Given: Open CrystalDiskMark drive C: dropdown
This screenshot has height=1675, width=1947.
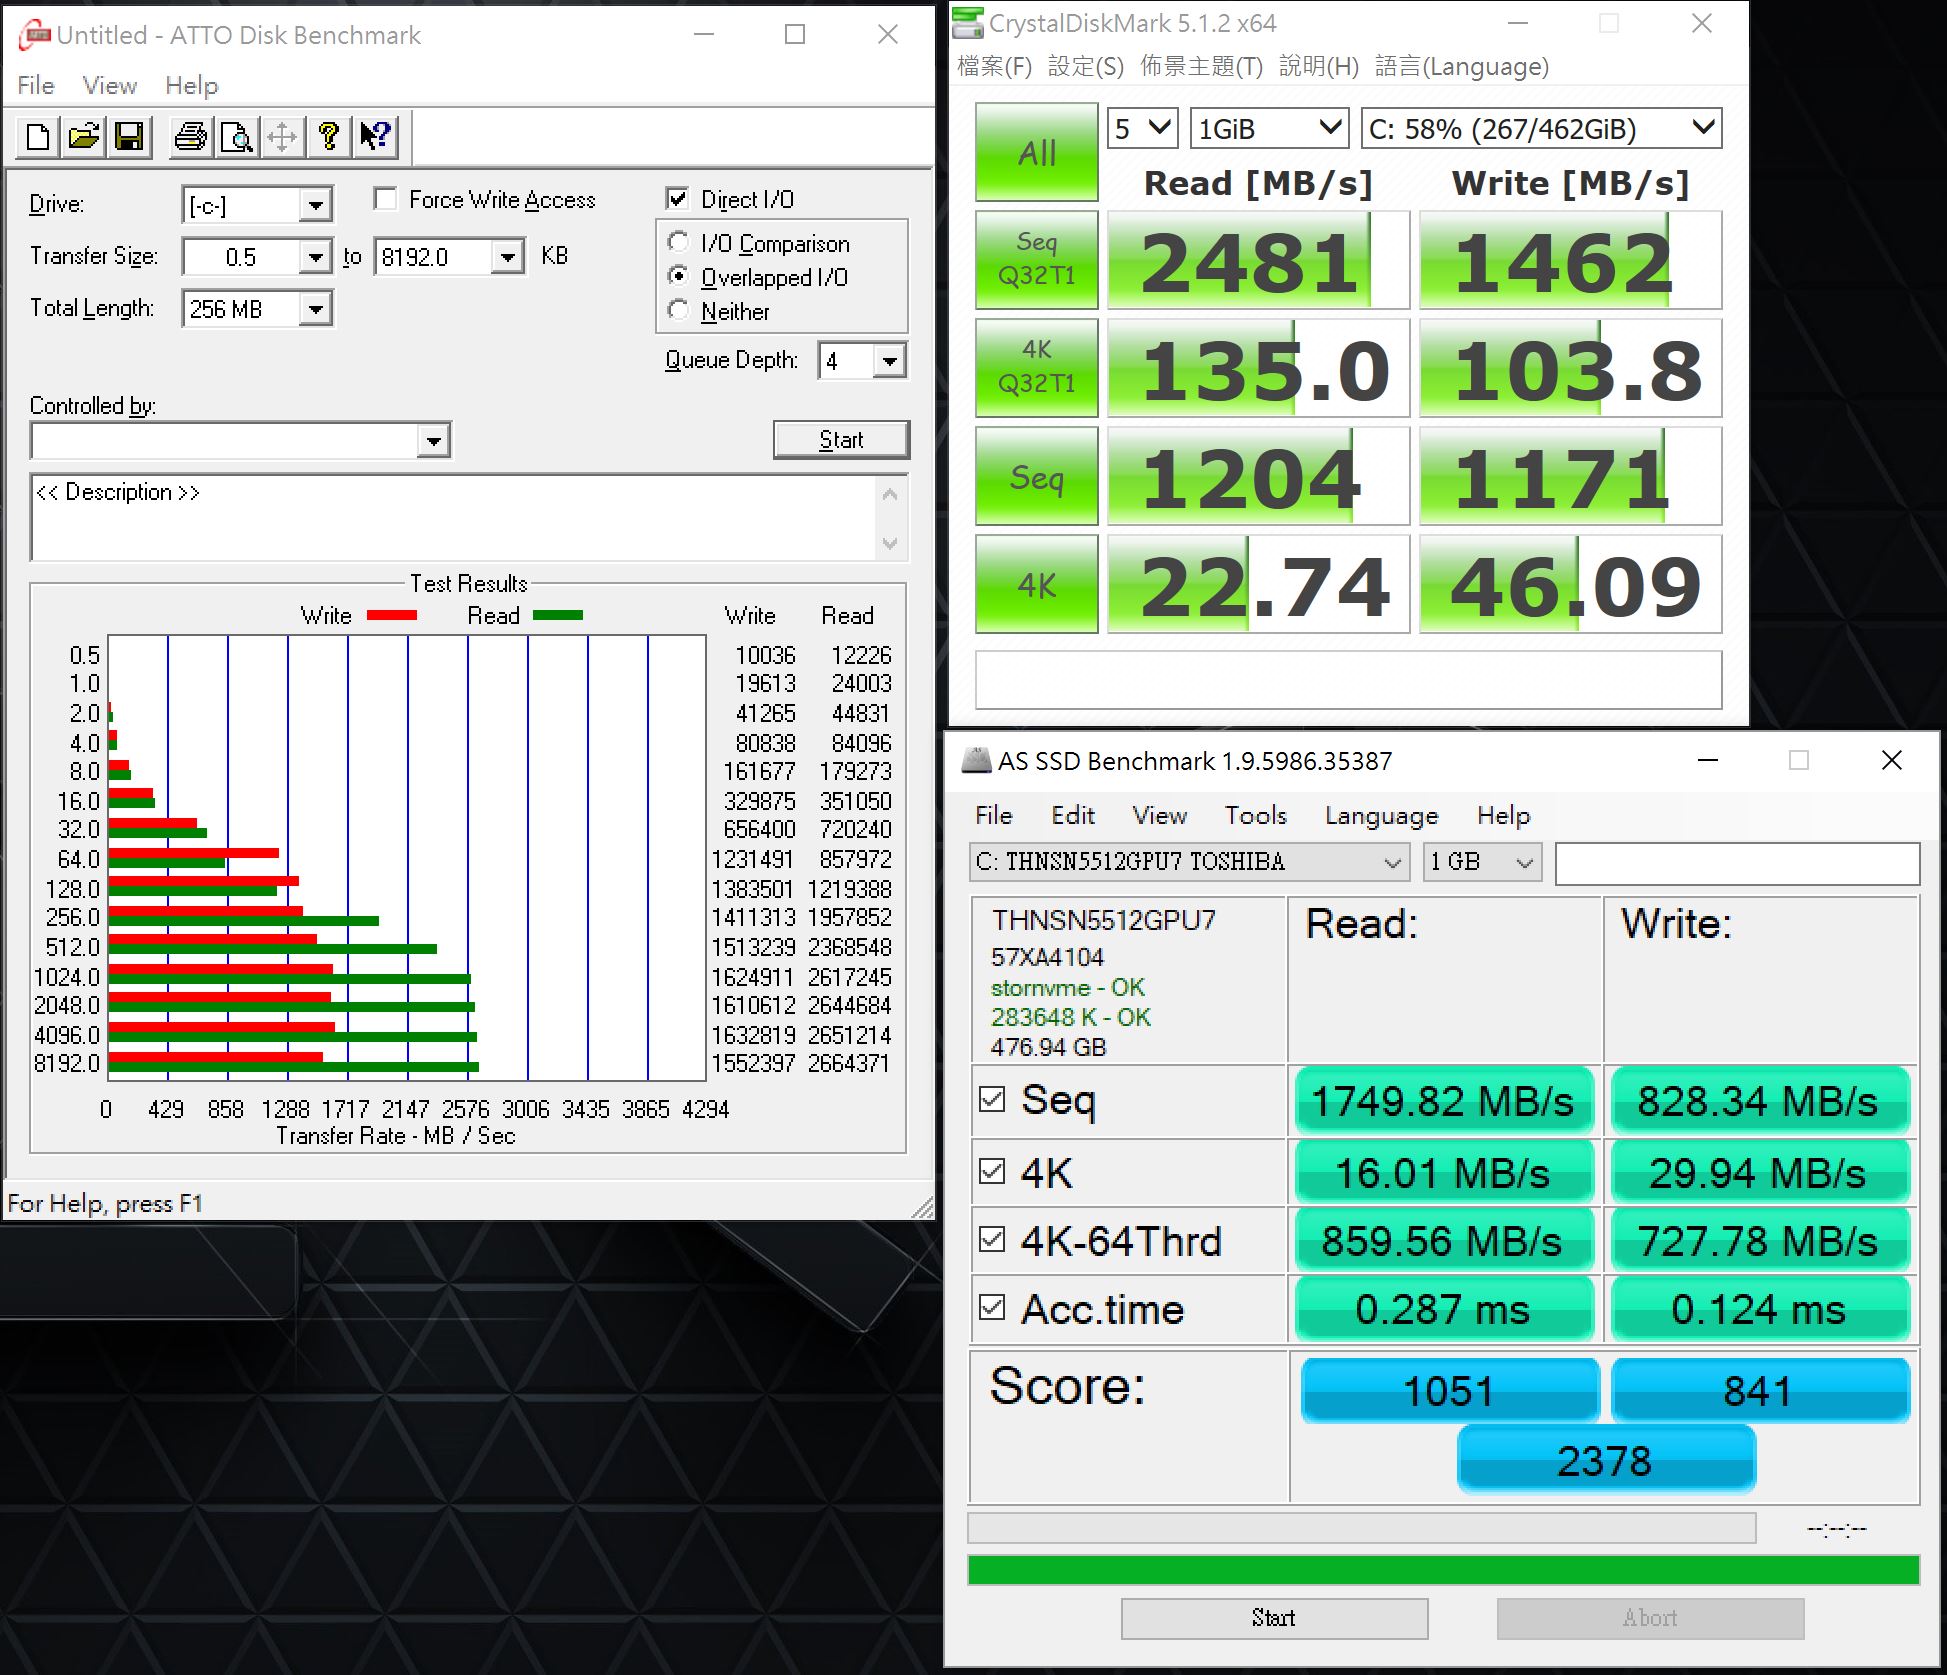Looking at the screenshot, I should (1541, 129).
